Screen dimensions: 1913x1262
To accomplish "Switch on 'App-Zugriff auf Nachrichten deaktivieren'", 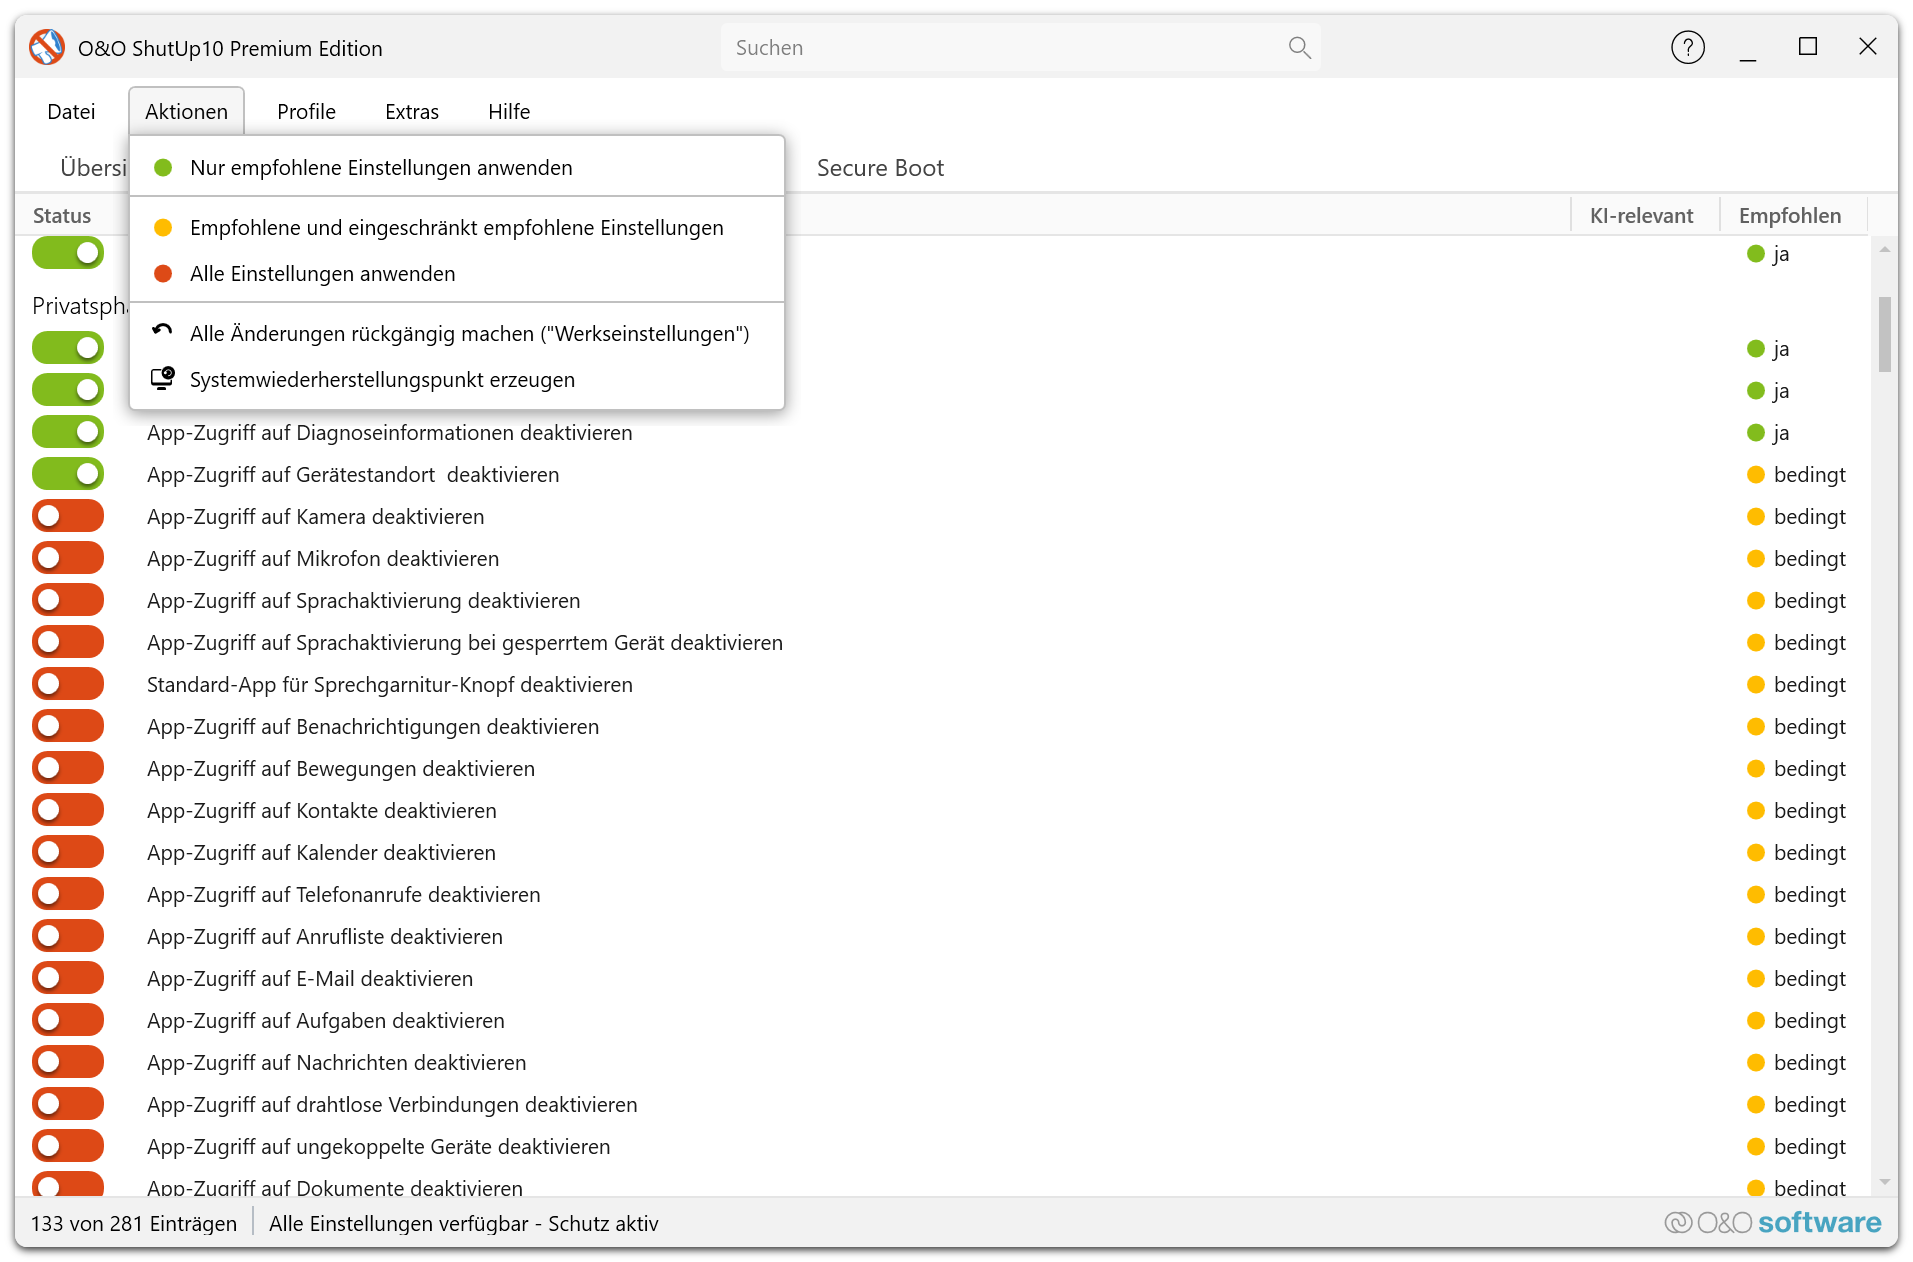I will [68, 1062].
